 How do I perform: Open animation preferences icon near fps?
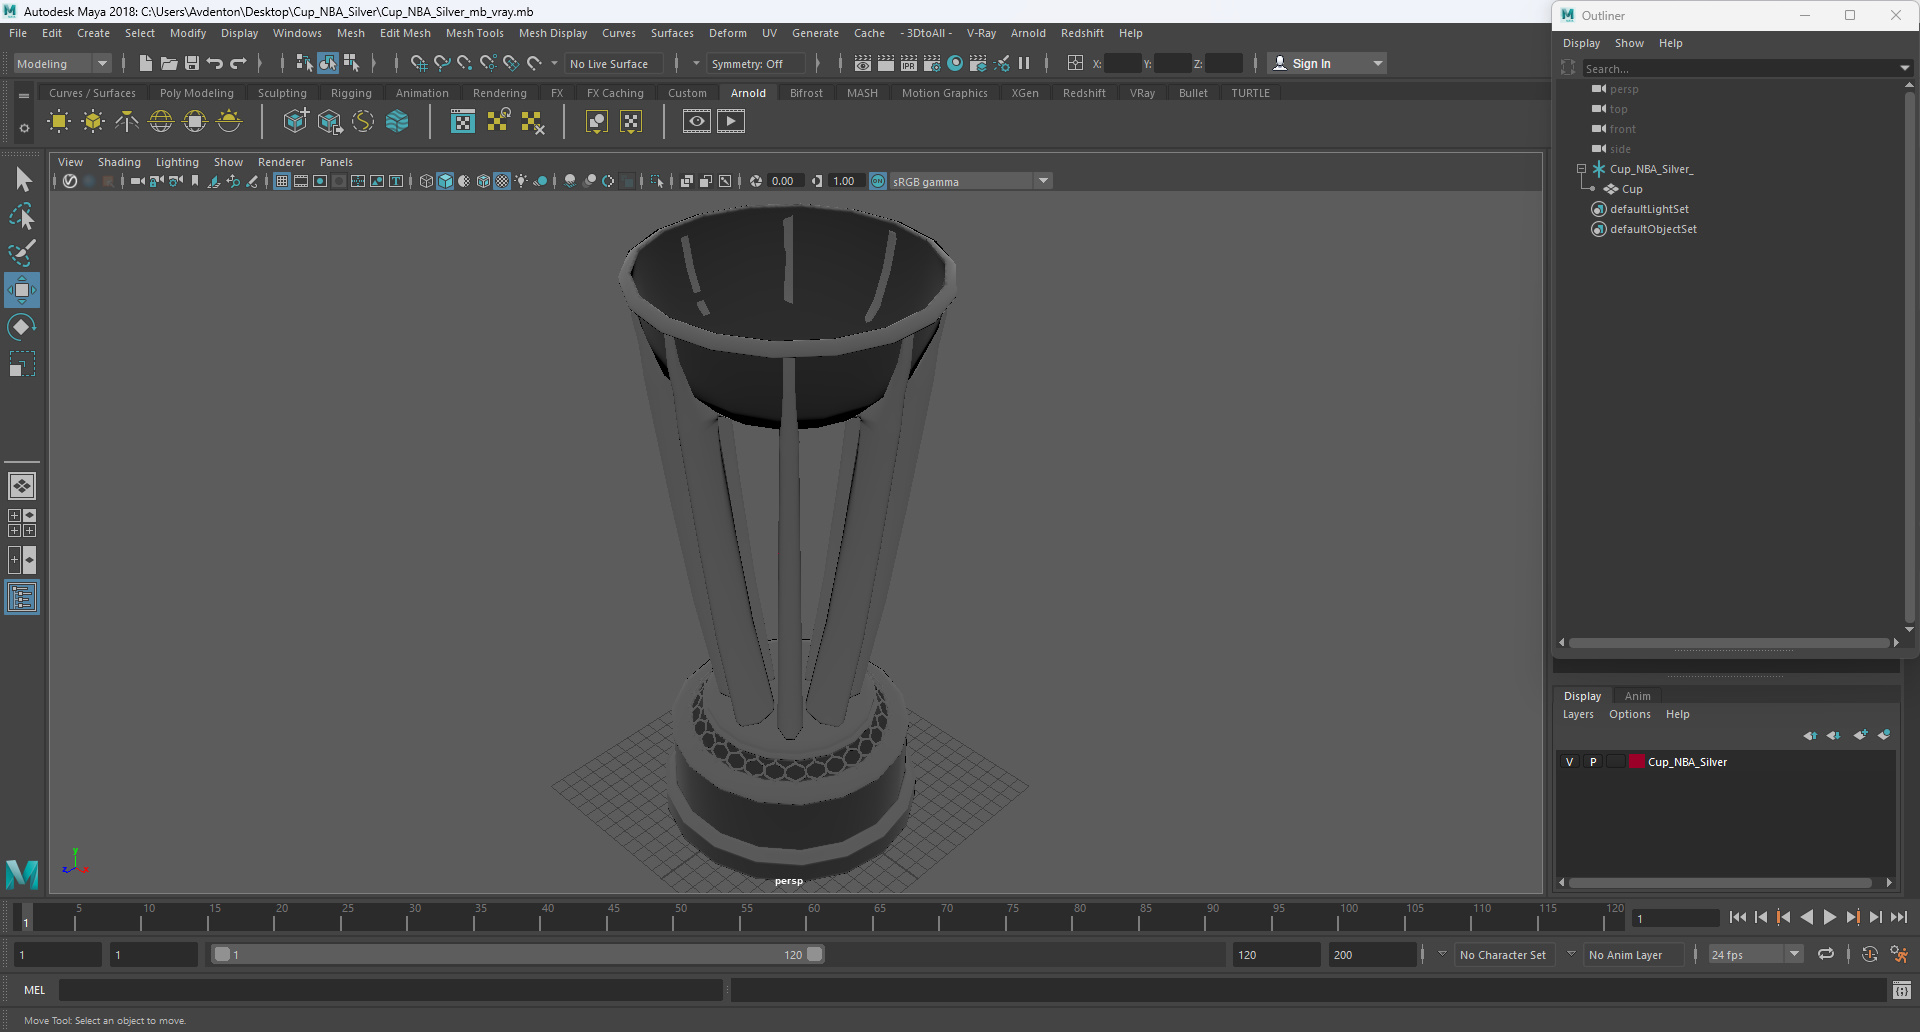click(x=1899, y=955)
